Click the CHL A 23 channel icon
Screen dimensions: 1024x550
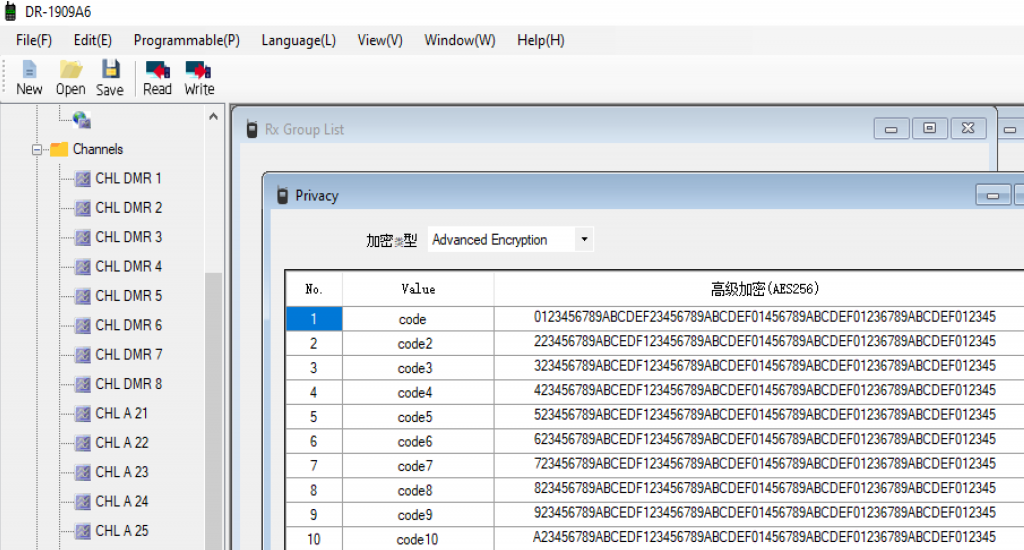tap(83, 472)
